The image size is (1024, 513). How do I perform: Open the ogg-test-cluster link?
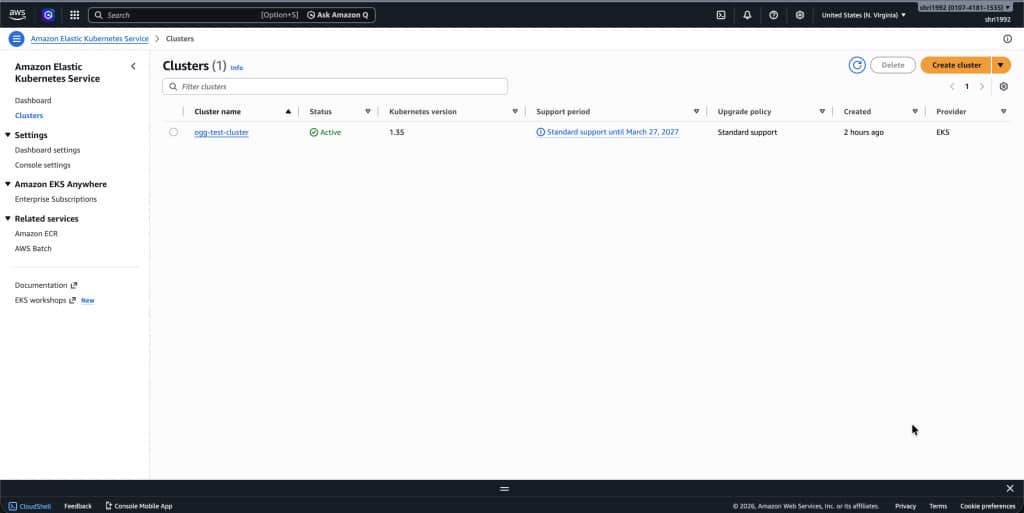(x=221, y=132)
